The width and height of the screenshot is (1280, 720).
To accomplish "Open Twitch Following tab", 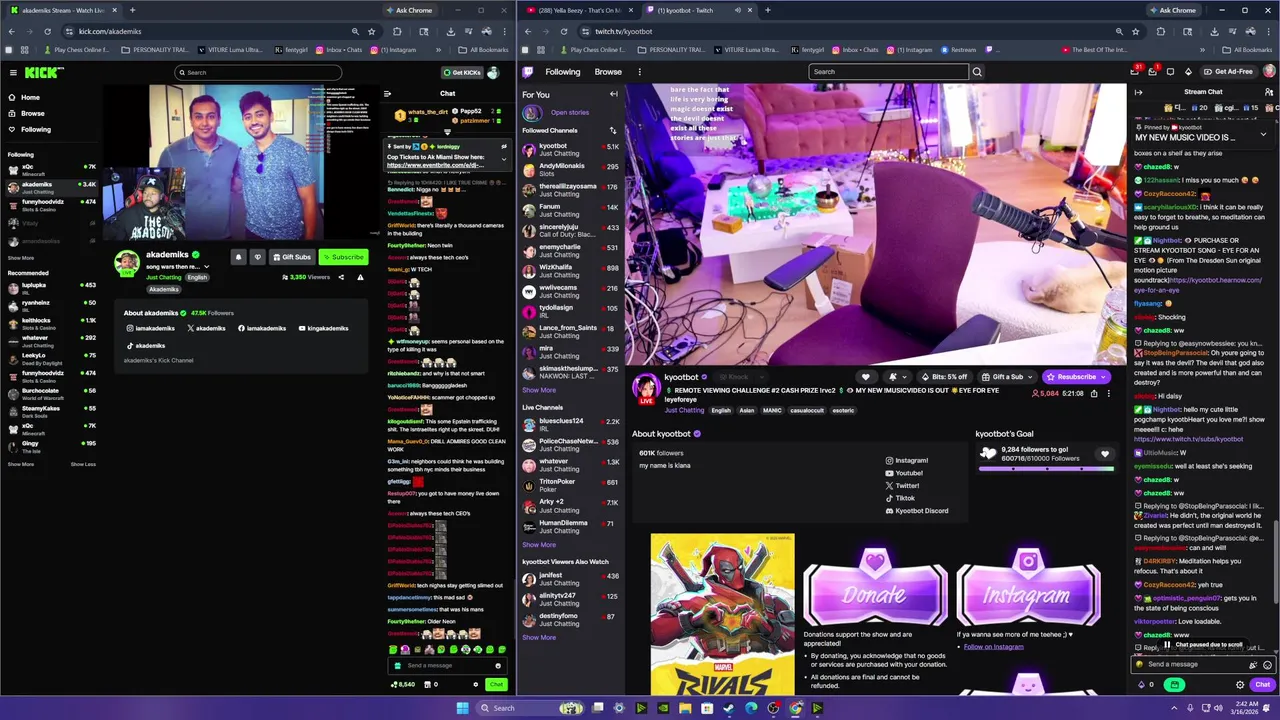I will (x=562, y=72).
